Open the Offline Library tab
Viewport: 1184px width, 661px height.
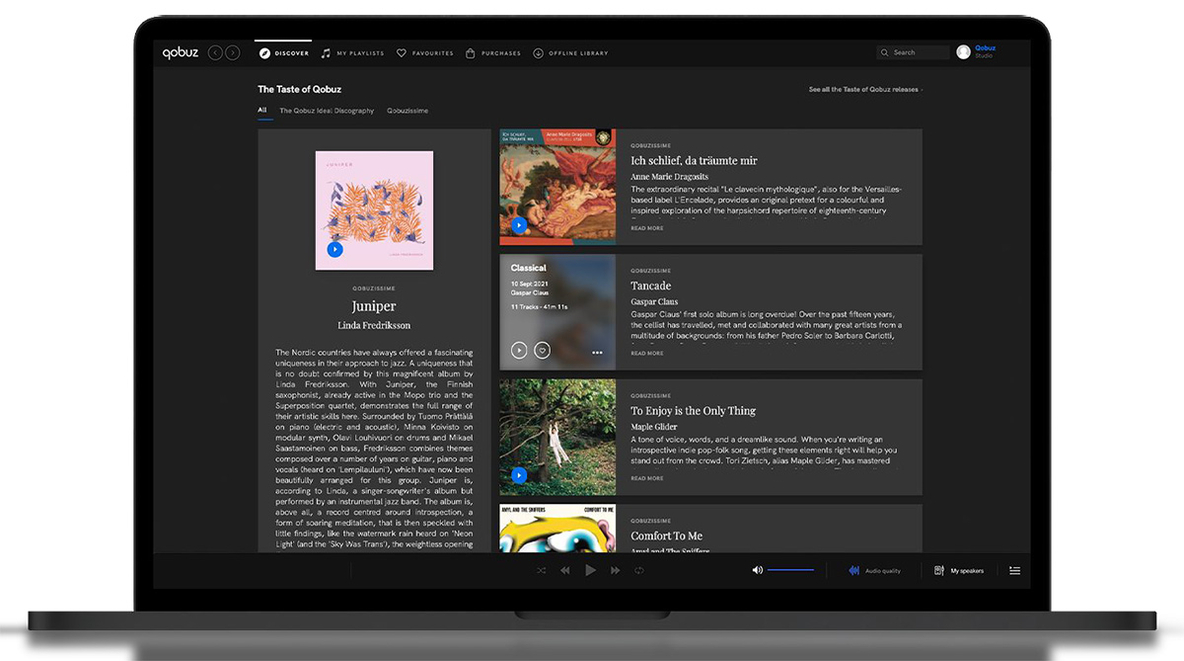pos(571,53)
